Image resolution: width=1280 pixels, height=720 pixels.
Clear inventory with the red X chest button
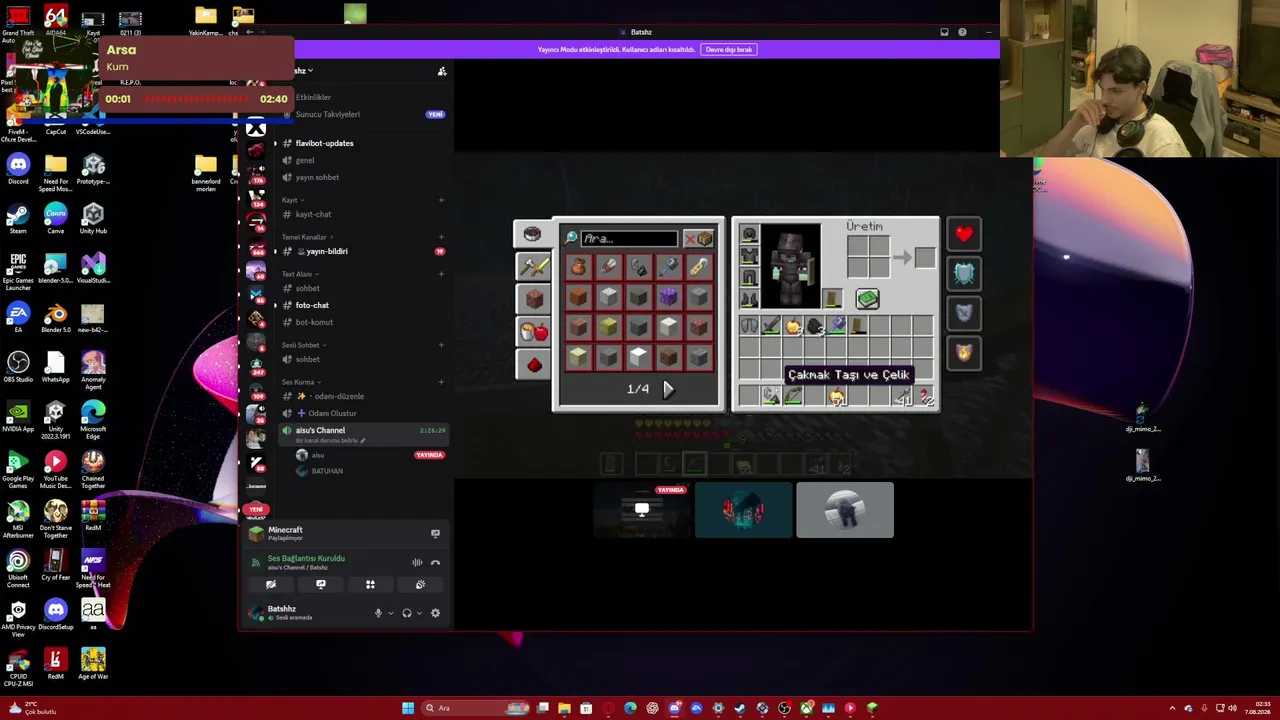(x=699, y=239)
